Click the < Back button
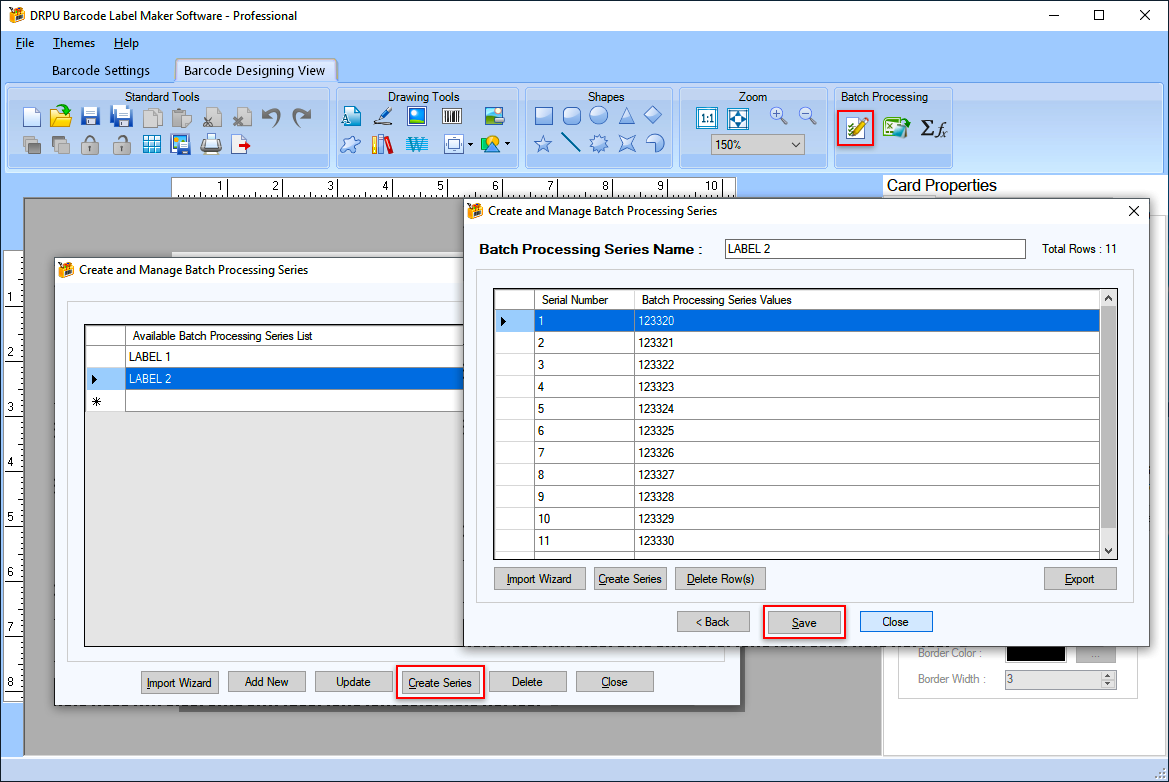Image resolution: width=1169 pixels, height=782 pixels. (x=713, y=622)
